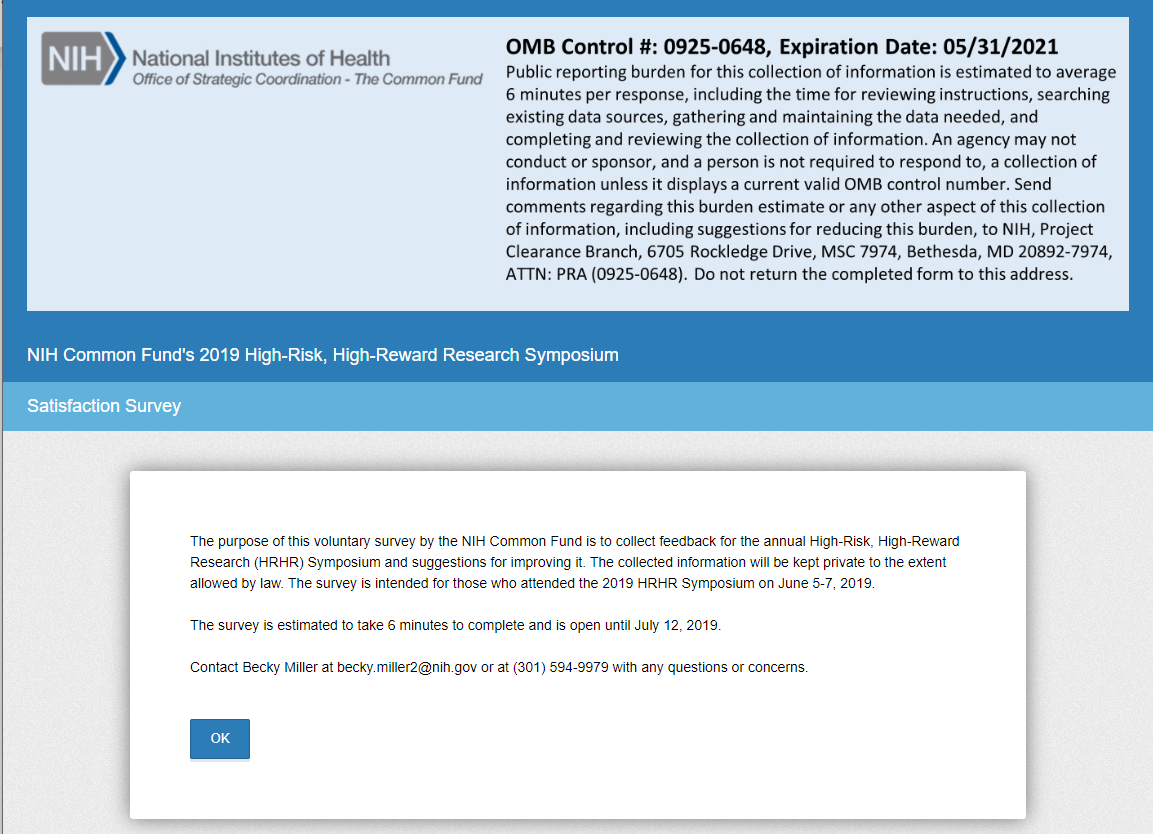Screen dimensions: 1153x834
Task: Click Office of Strategic Coordination subtitle
Action: 307,79
